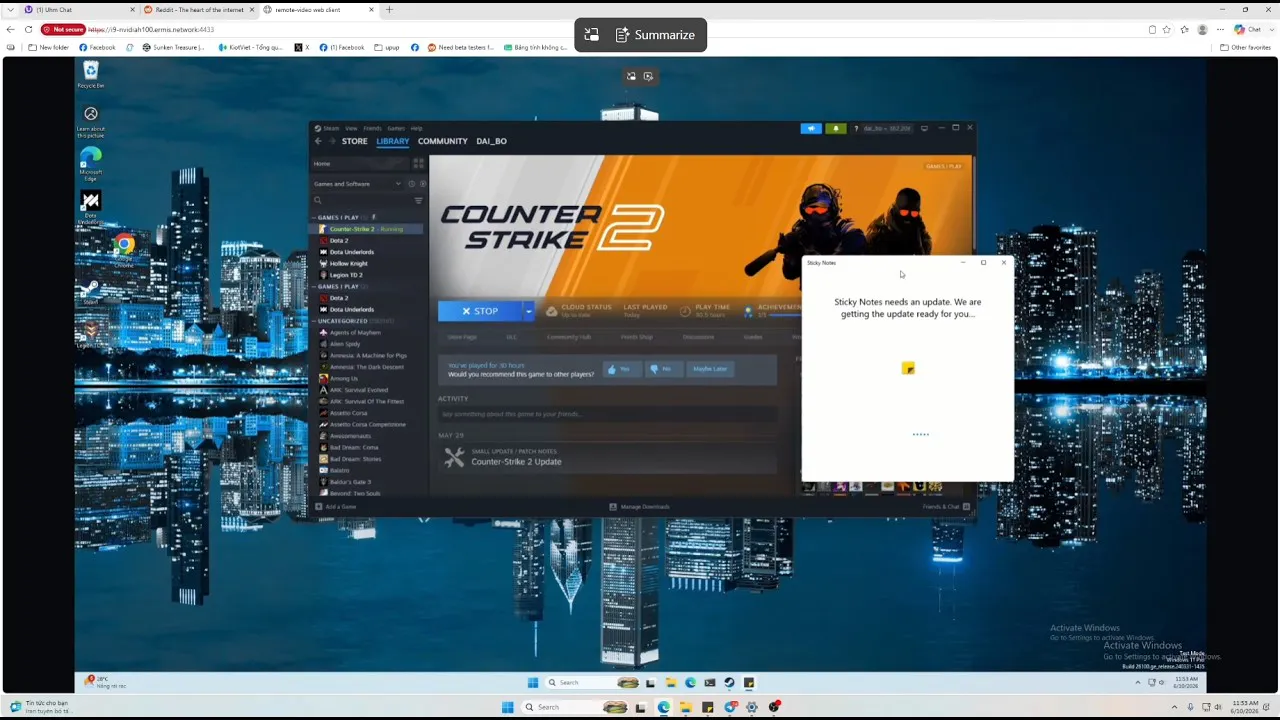The width and height of the screenshot is (1280, 720).
Task: Click the green Steam notifications bell icon
Action: click(835, 128)
